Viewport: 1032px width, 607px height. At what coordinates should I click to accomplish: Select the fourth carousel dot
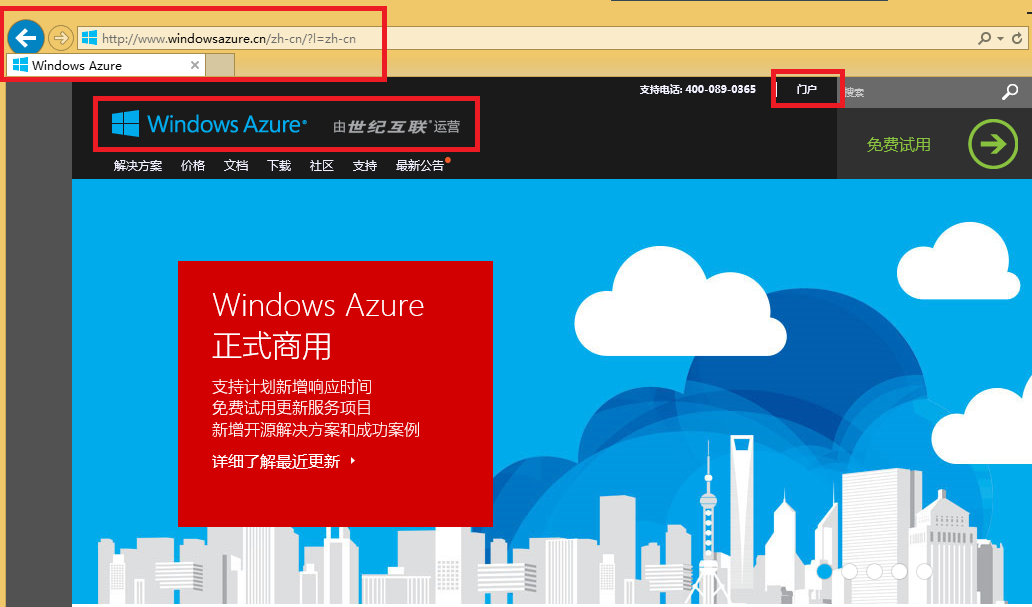pyautogui.click(x=899, y=571)
